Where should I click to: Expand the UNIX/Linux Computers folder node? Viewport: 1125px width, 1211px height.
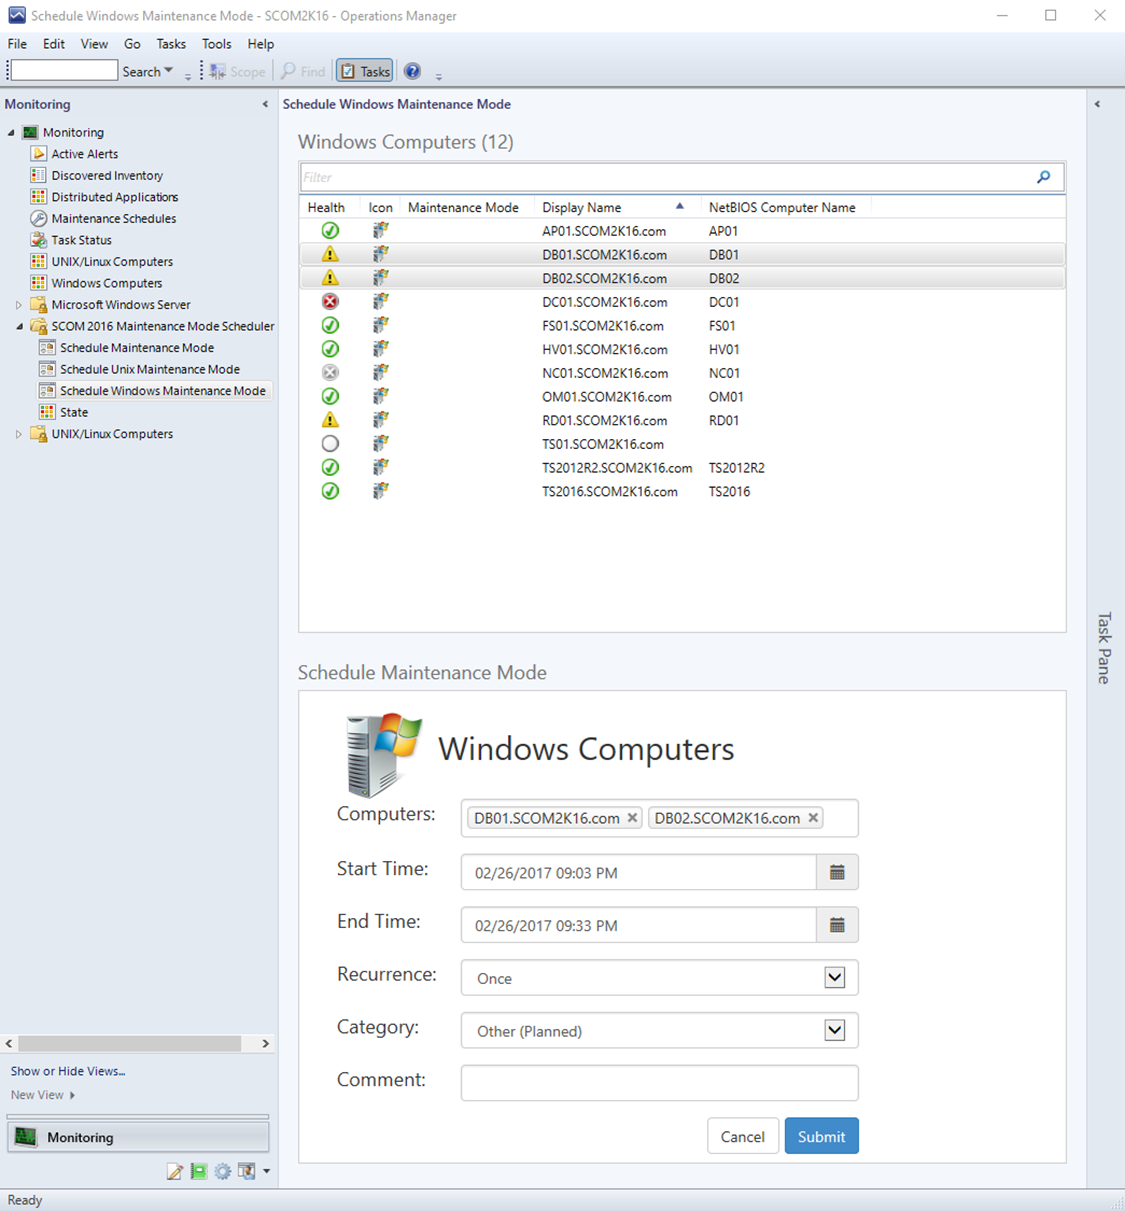[x=19, y=434]
